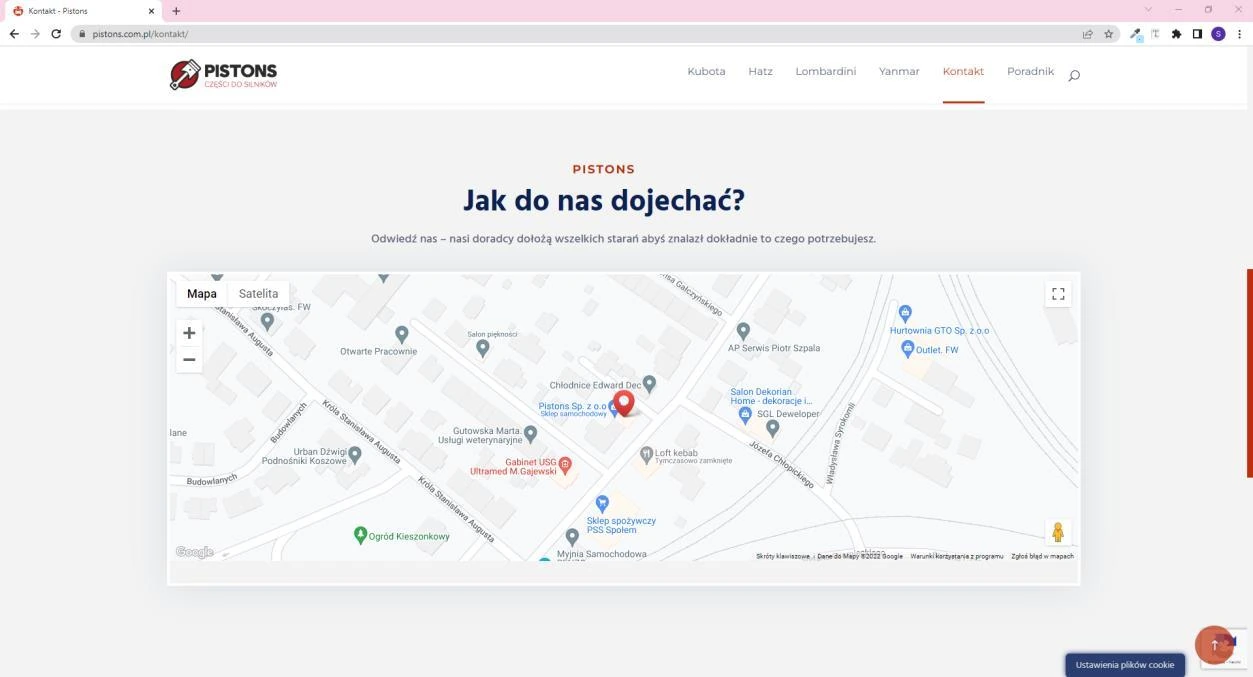The width and height of the screenshot is (1253, 677).
Task: Open a new browser tab
Action: (177, 11)
